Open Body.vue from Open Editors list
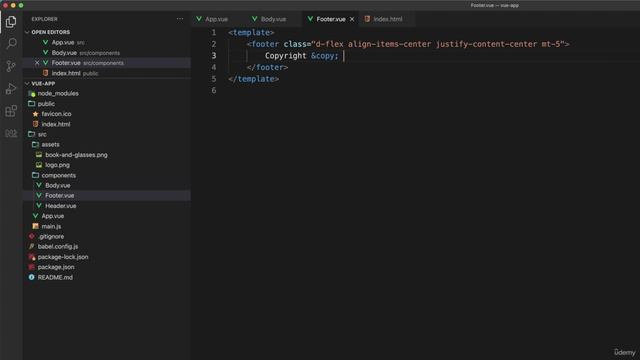640x360 pixels. 64,53
